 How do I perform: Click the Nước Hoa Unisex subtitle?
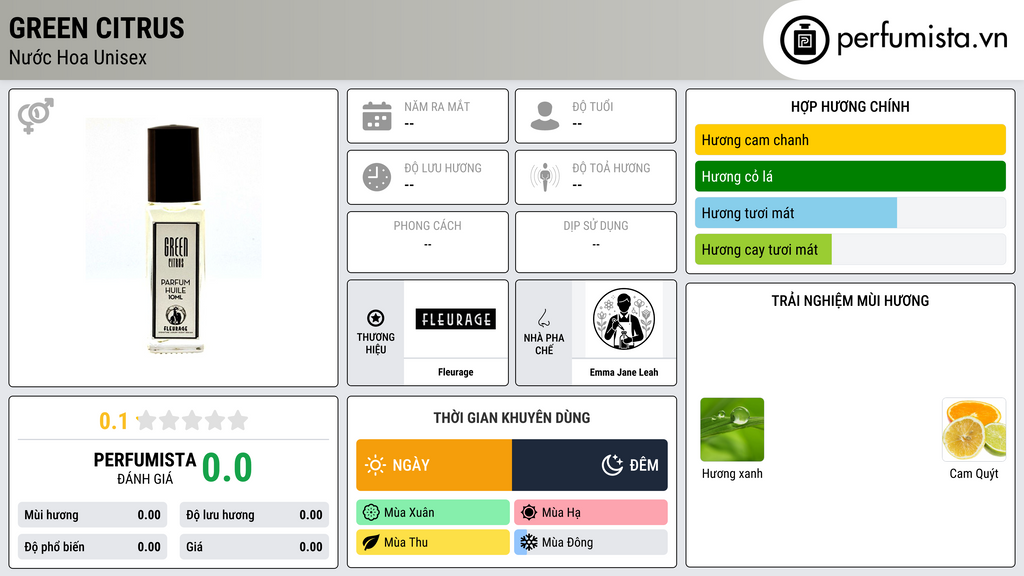tap(78, 57)
